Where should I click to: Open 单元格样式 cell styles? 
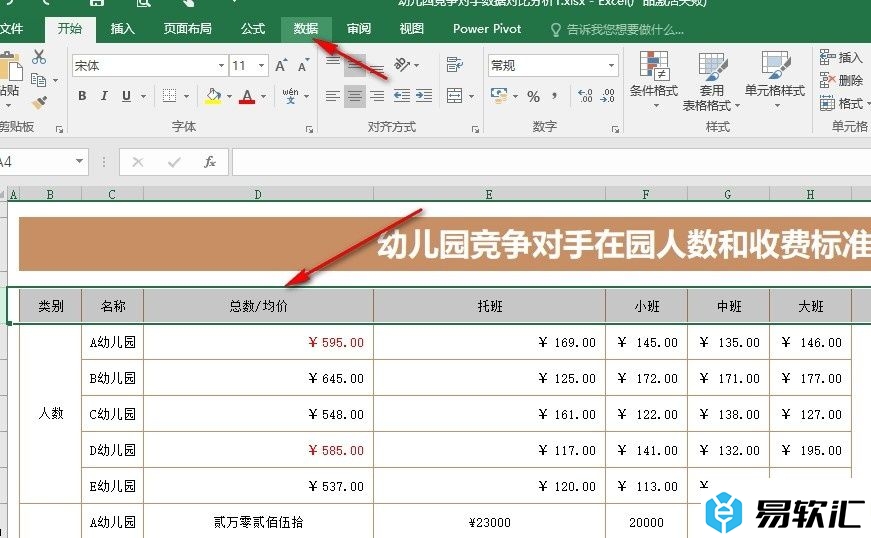775,79
